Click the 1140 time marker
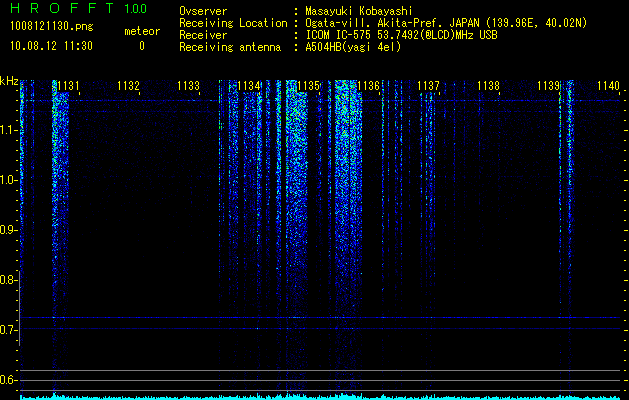Image resolution: width=629 pixels, height=400 pixels. pos(608,86)
